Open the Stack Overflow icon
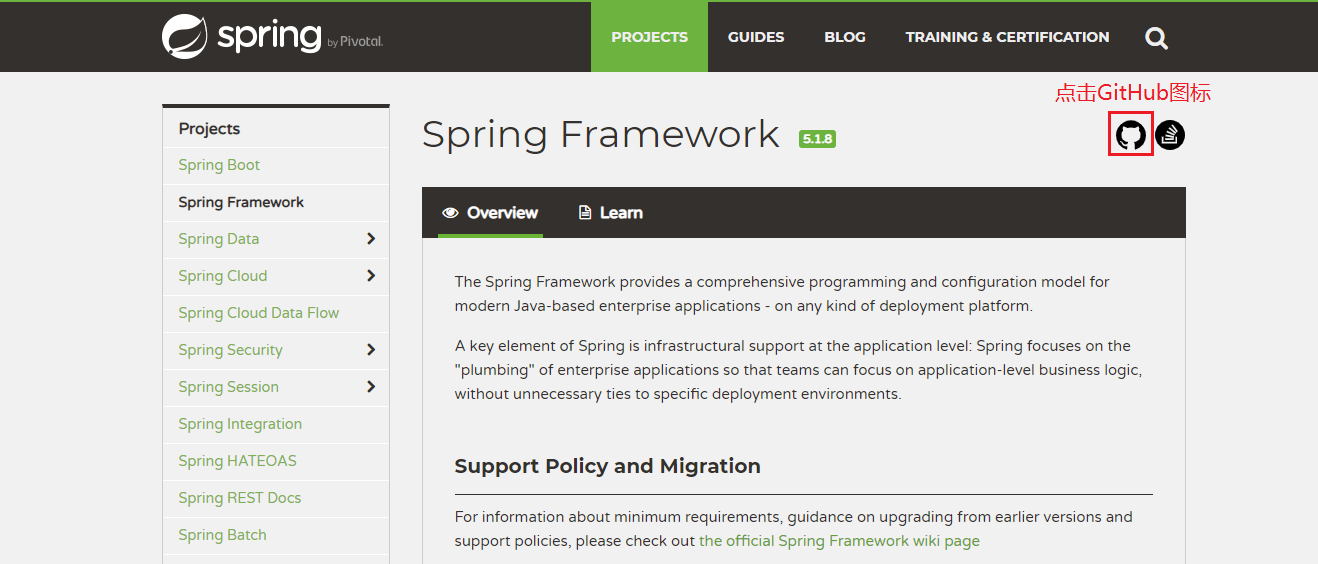The image size is (1318, 564). coord(1170,135)
